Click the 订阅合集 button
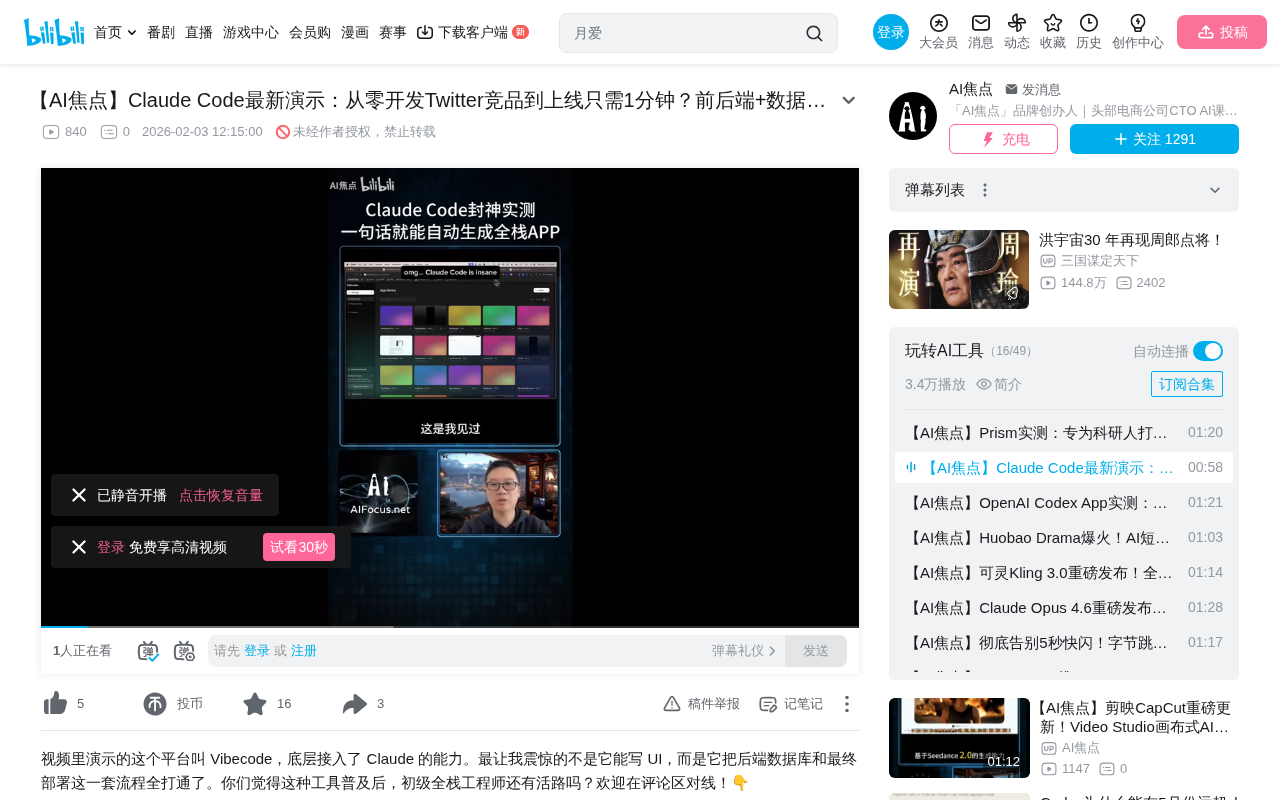The width and height of the screenshot is (1280, 800). 1187,384
